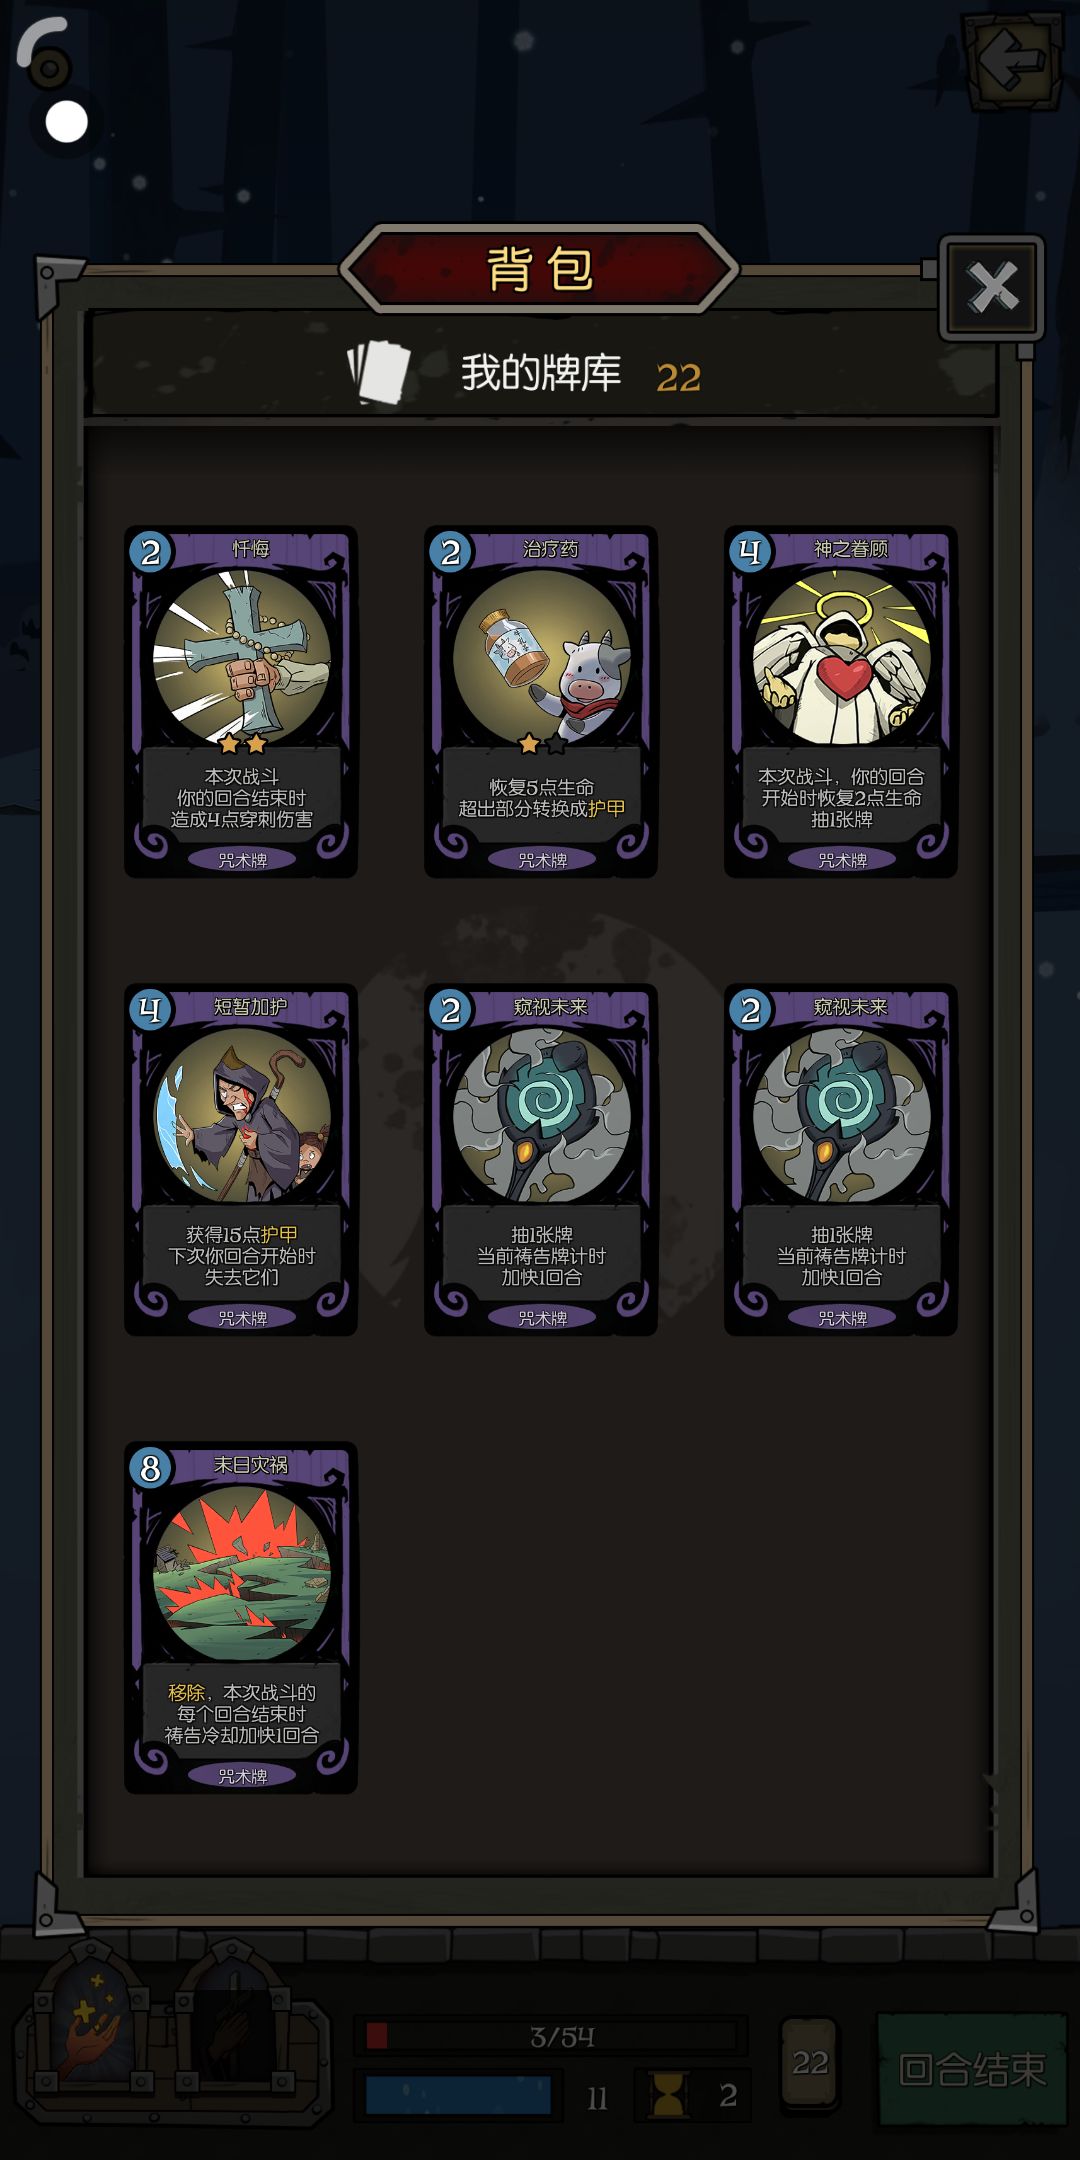The width and height of the screenshot is (1080, 2160).
Task: Select the rightmost 窥视未来 card
Action: tap(841, 1160)
